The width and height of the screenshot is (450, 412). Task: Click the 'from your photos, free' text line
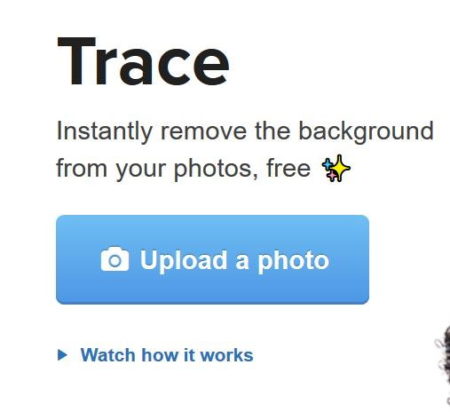tap(183, 168)
